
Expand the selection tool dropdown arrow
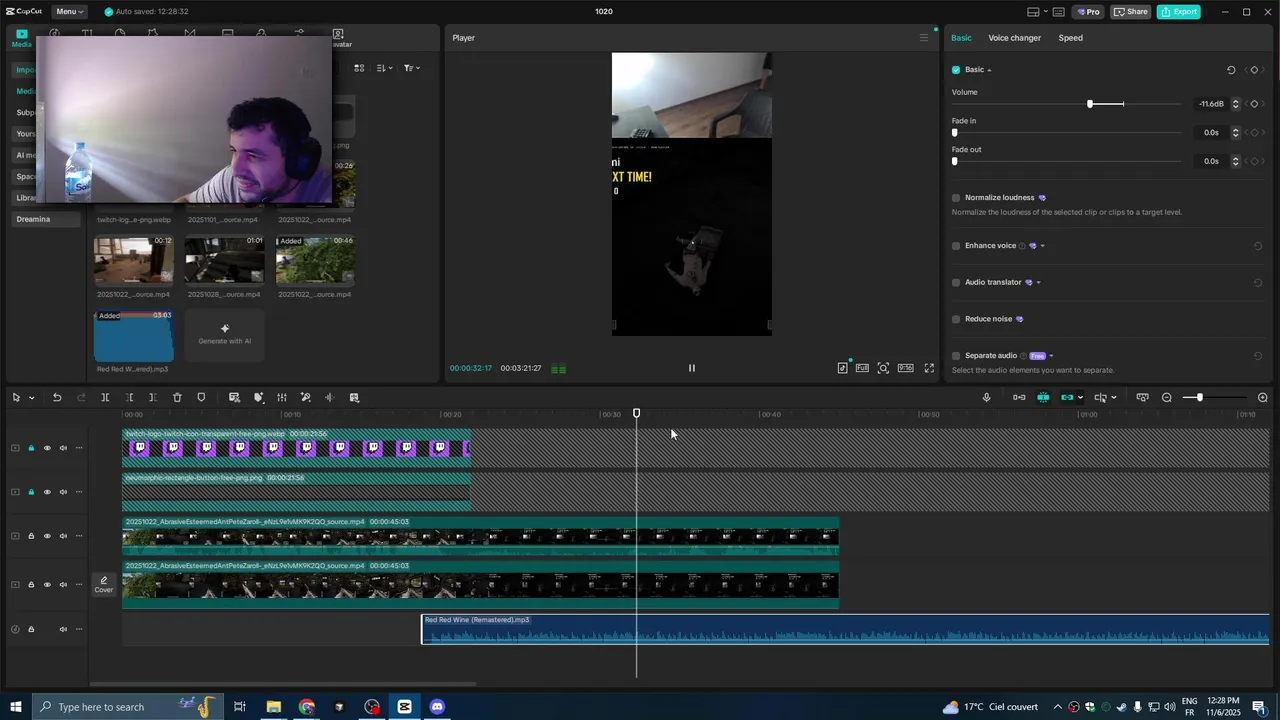point(31,398)
